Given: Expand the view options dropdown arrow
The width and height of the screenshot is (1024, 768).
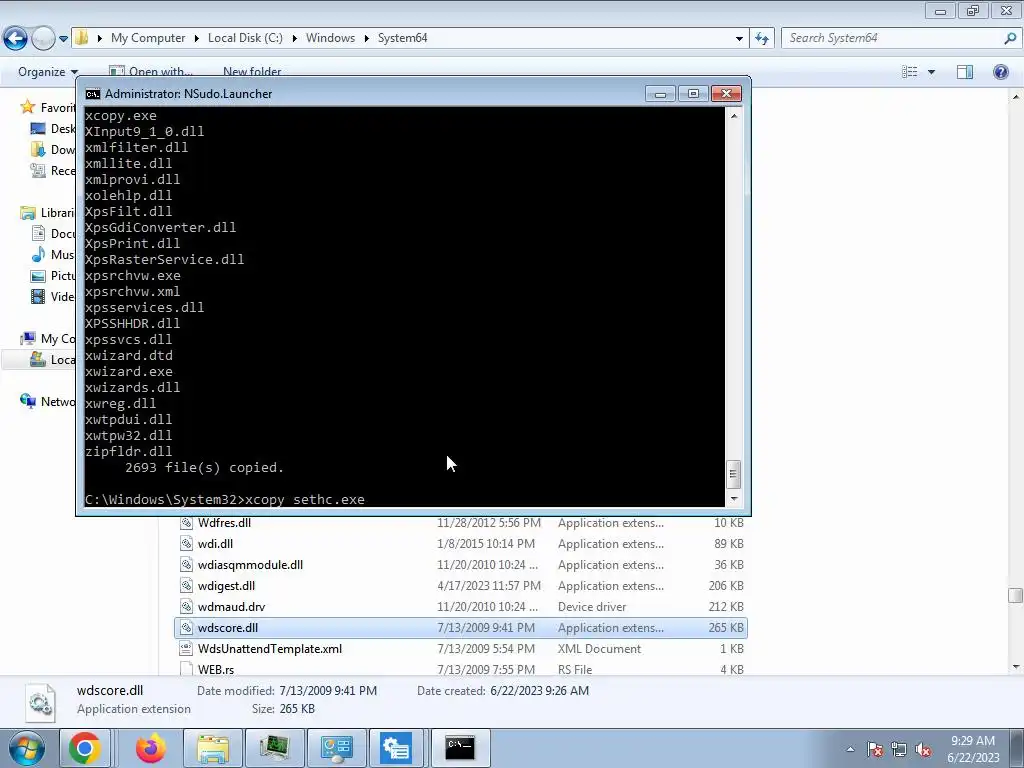Looking at the screenshot, I should [x=931, y=72].
